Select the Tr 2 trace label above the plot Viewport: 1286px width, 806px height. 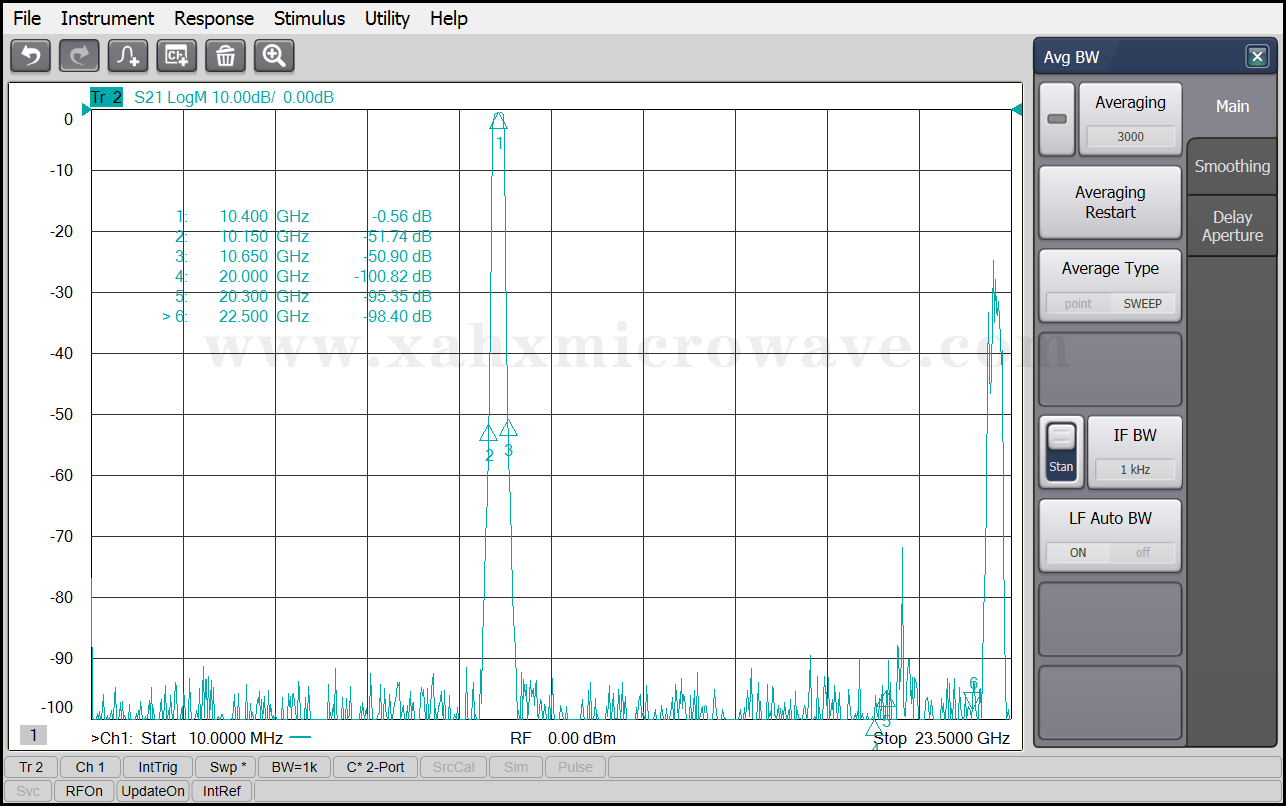106,97
